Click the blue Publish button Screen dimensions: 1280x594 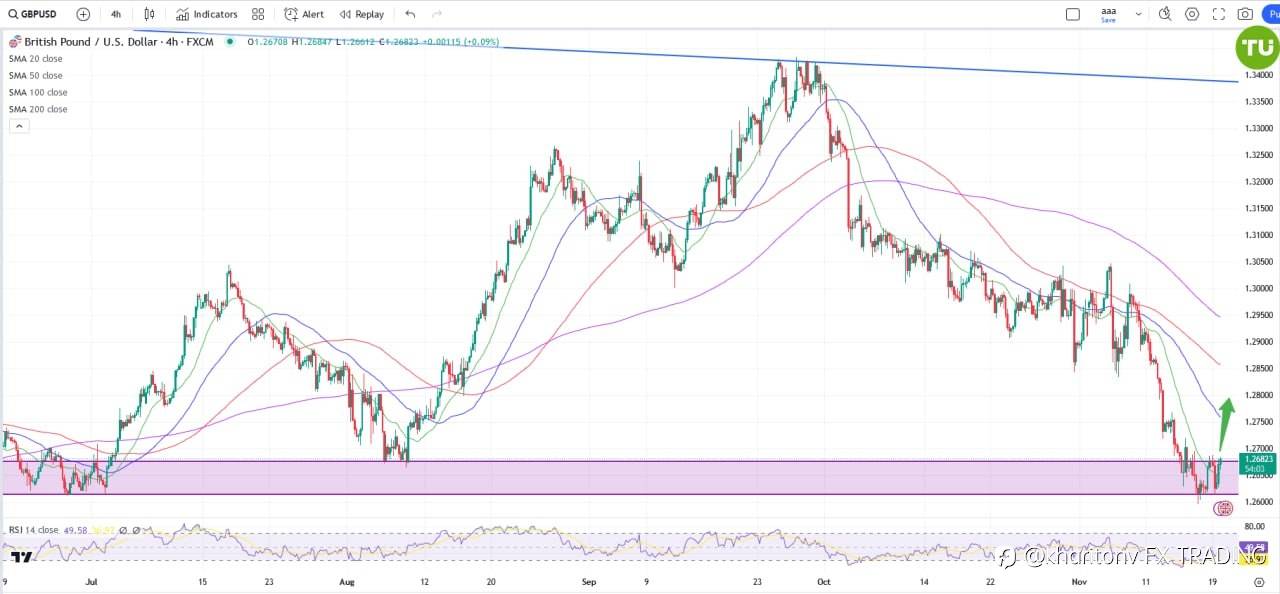point(1271,14)
